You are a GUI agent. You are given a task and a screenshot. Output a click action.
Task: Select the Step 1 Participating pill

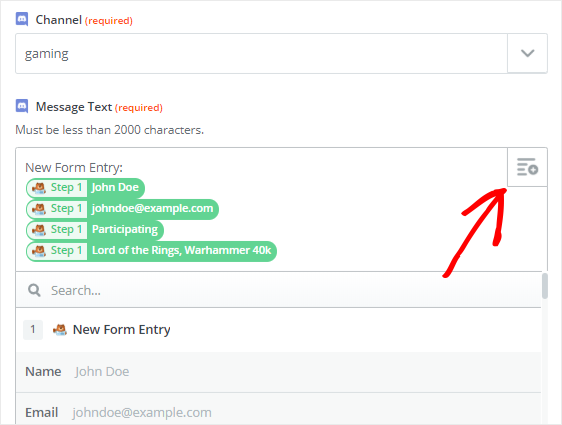click(95, 229)
